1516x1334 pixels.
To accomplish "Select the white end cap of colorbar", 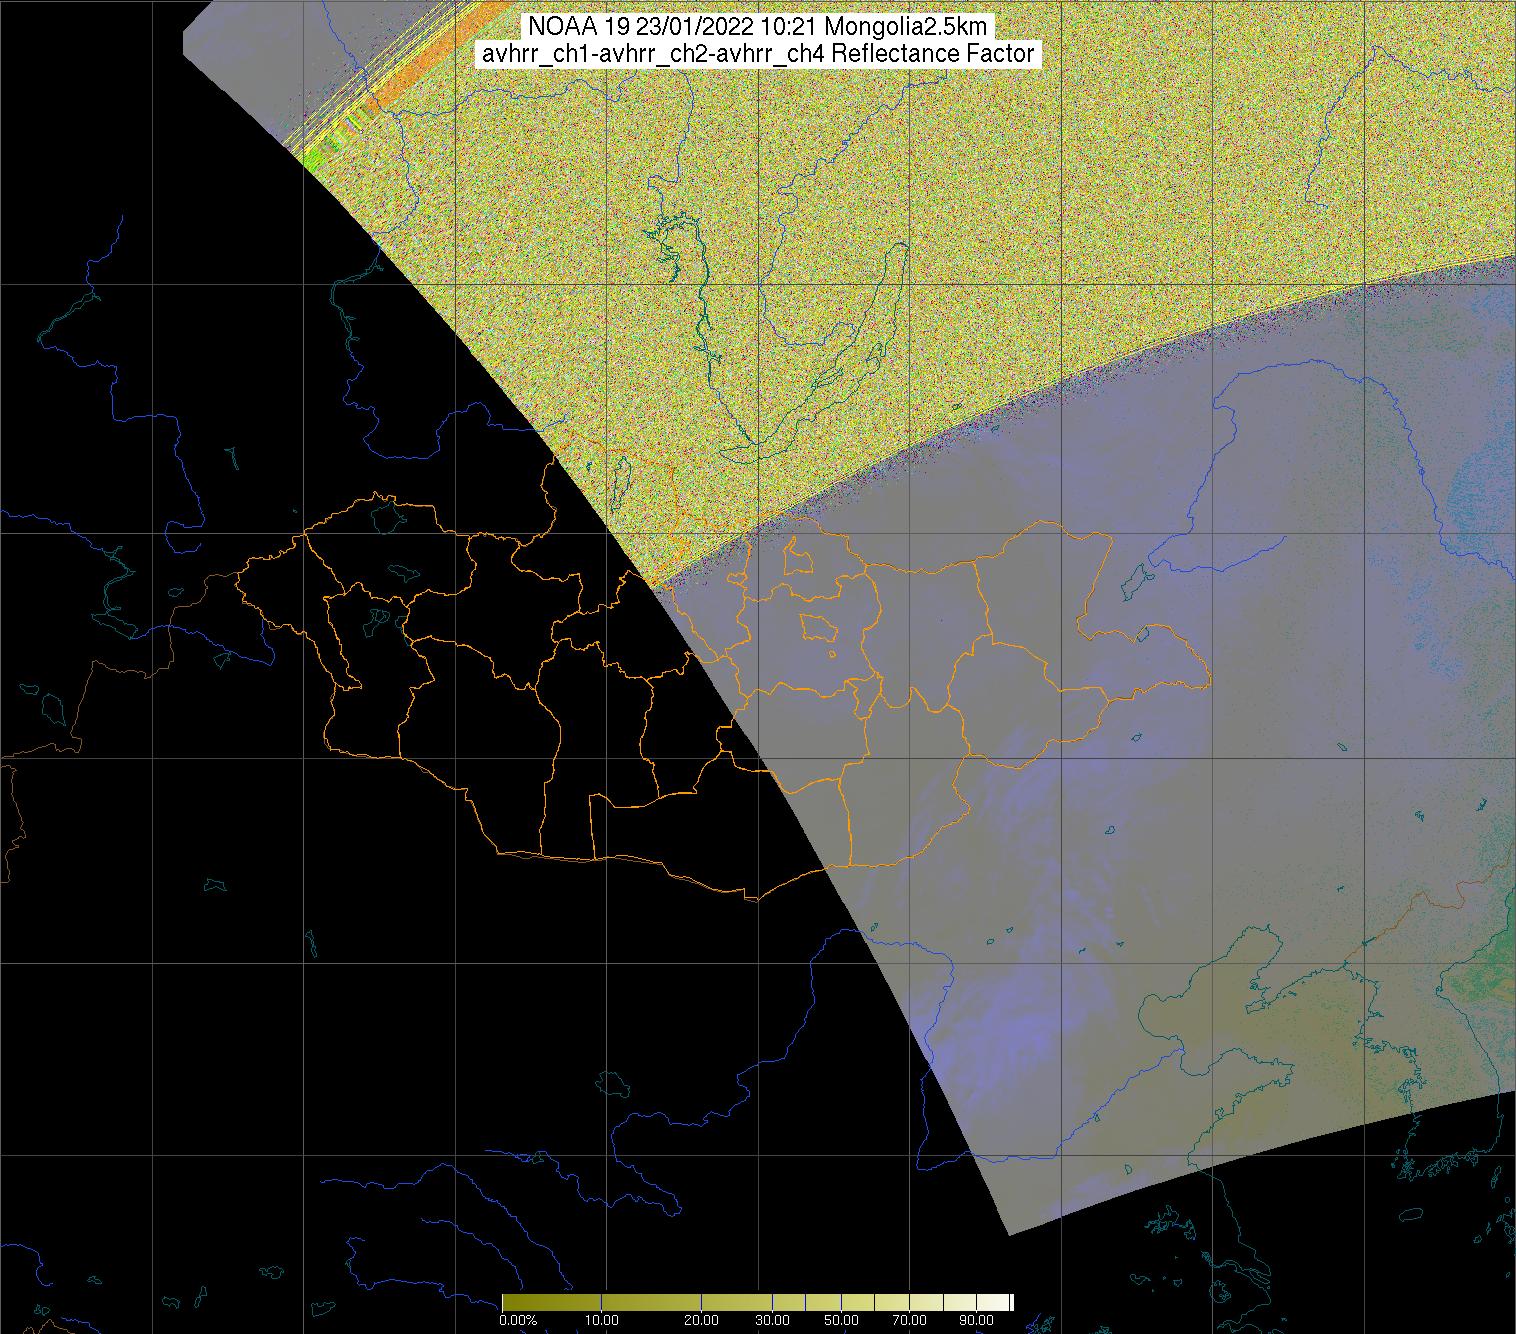I will (x=1011, y=1302).
